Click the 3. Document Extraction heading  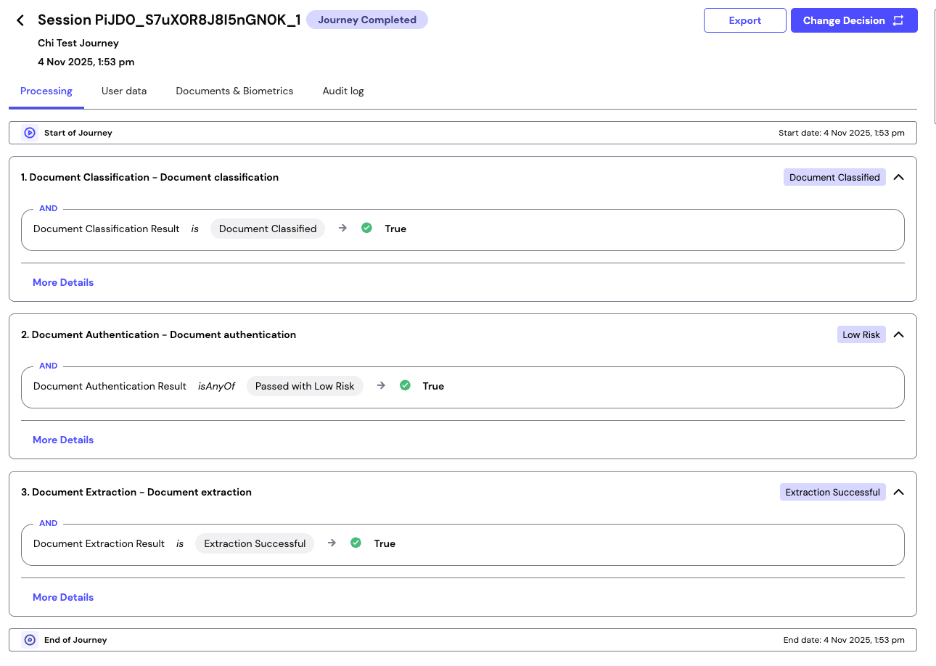pos(136,492)
